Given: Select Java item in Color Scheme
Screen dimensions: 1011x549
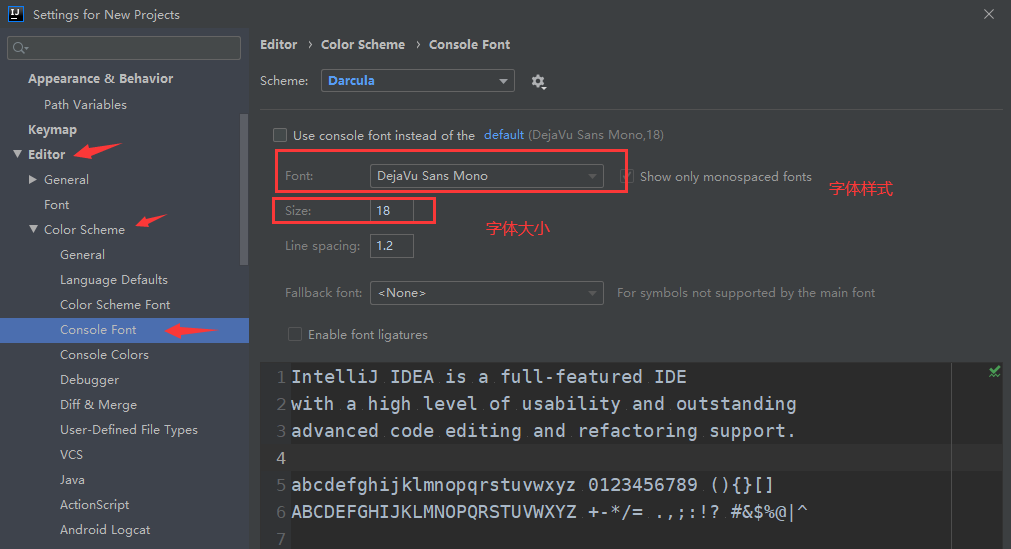Looking at the screenshot, I should tap(72, 480).
